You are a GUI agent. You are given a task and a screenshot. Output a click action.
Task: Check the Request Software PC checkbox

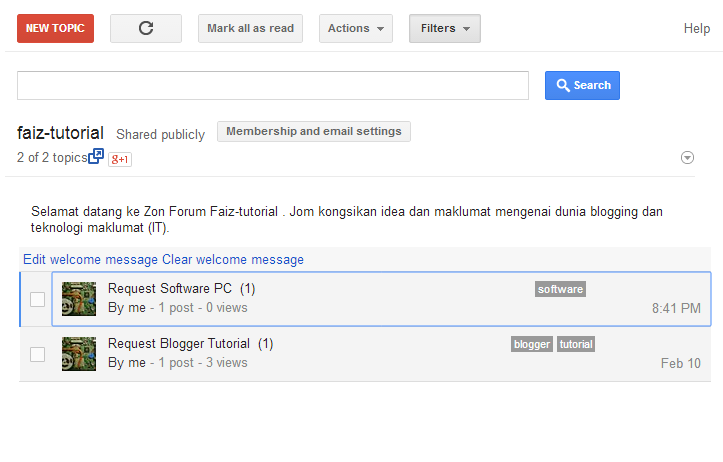(37, 299)
